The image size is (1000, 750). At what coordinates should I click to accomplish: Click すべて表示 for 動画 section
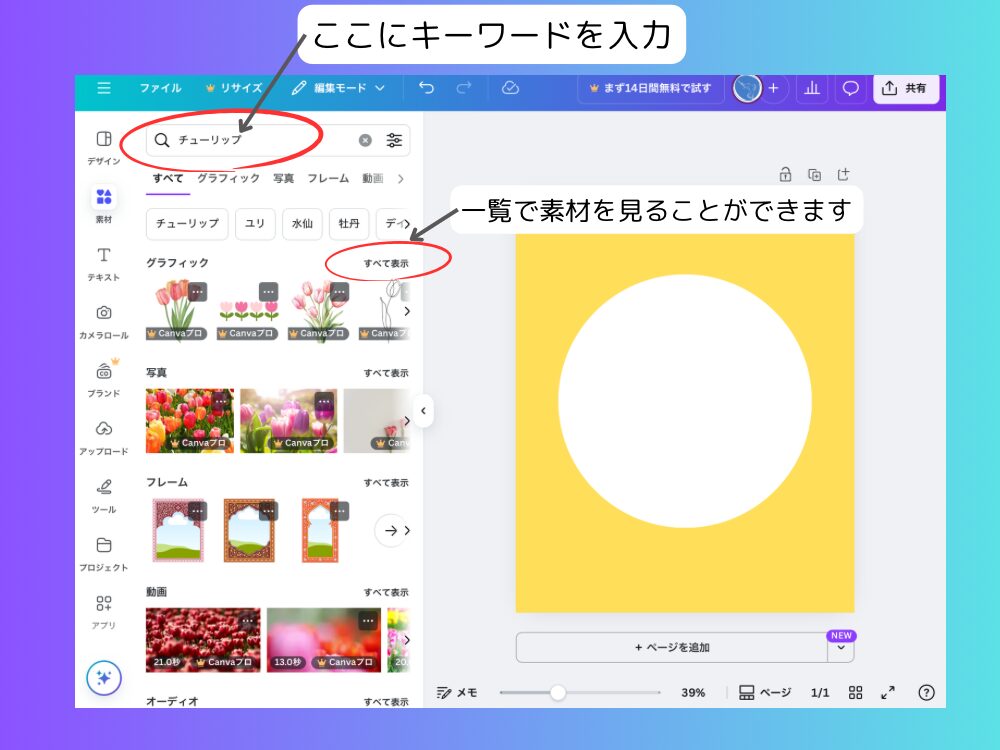tap(386, 592)
